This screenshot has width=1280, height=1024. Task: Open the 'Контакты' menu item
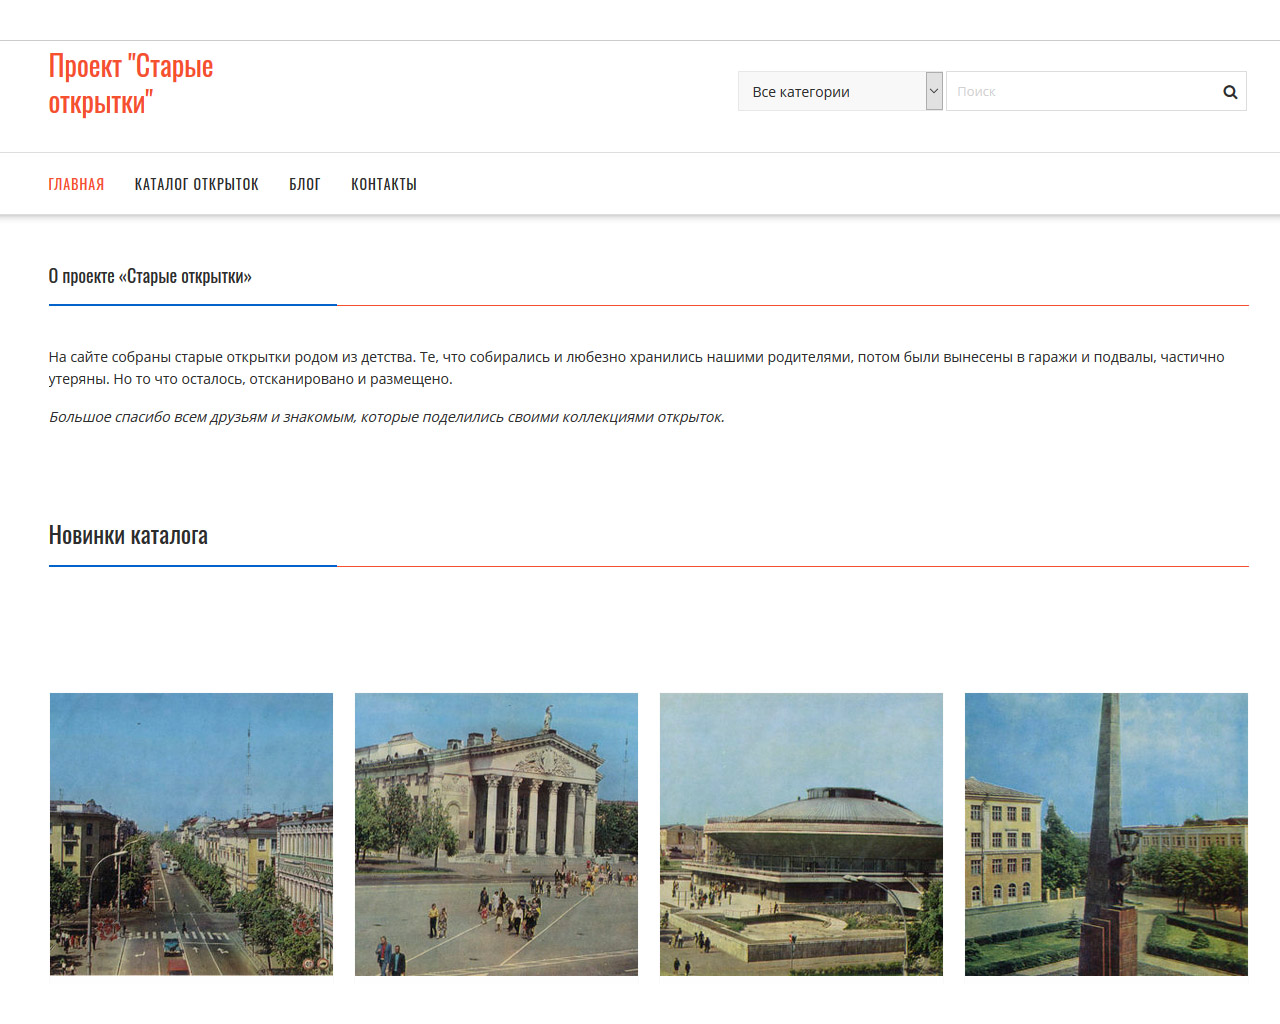click(x=384, y=184)
